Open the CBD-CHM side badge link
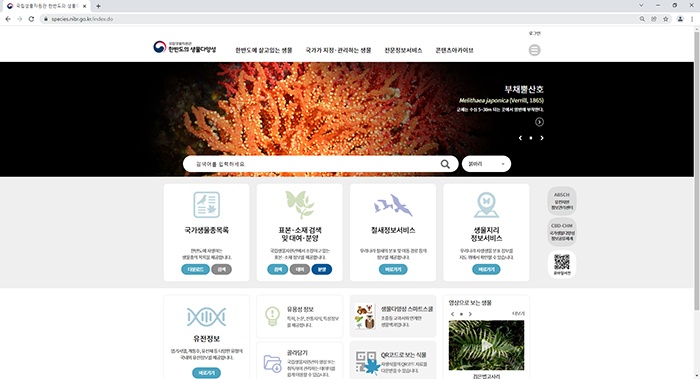 coord(562,232)
